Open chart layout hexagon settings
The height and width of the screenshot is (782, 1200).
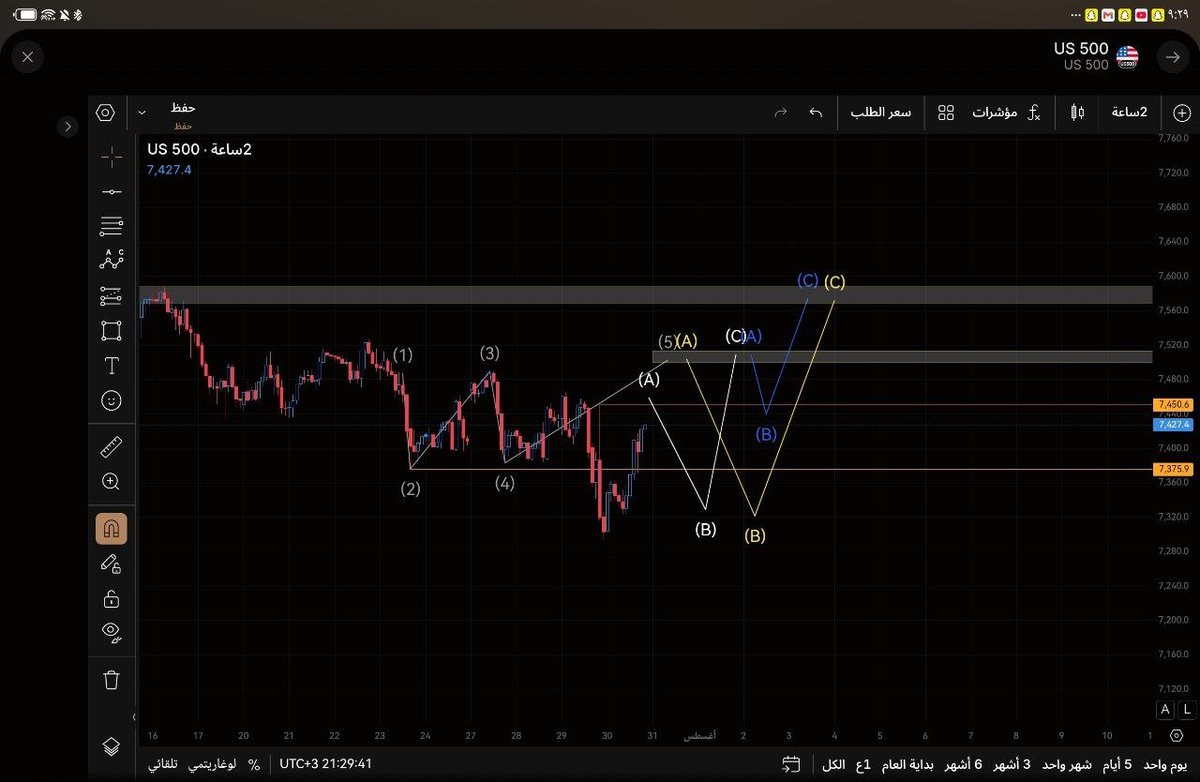105,112
